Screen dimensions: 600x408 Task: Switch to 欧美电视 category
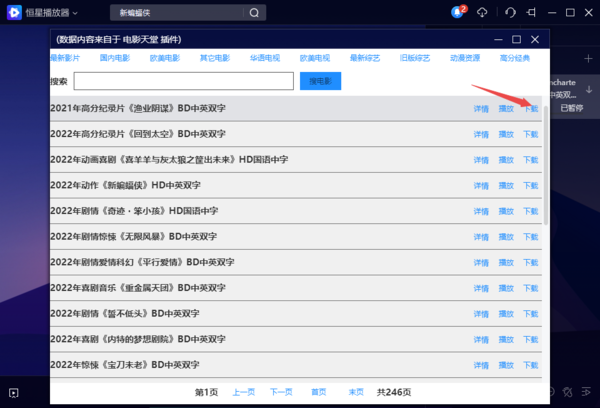[x=315, y=58]
